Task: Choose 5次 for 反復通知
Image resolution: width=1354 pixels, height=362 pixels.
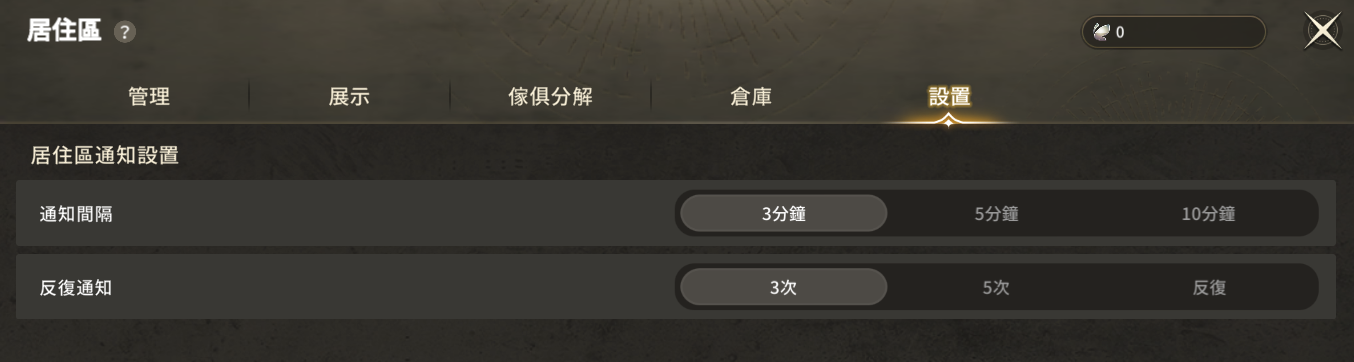Action: (996, 287)
